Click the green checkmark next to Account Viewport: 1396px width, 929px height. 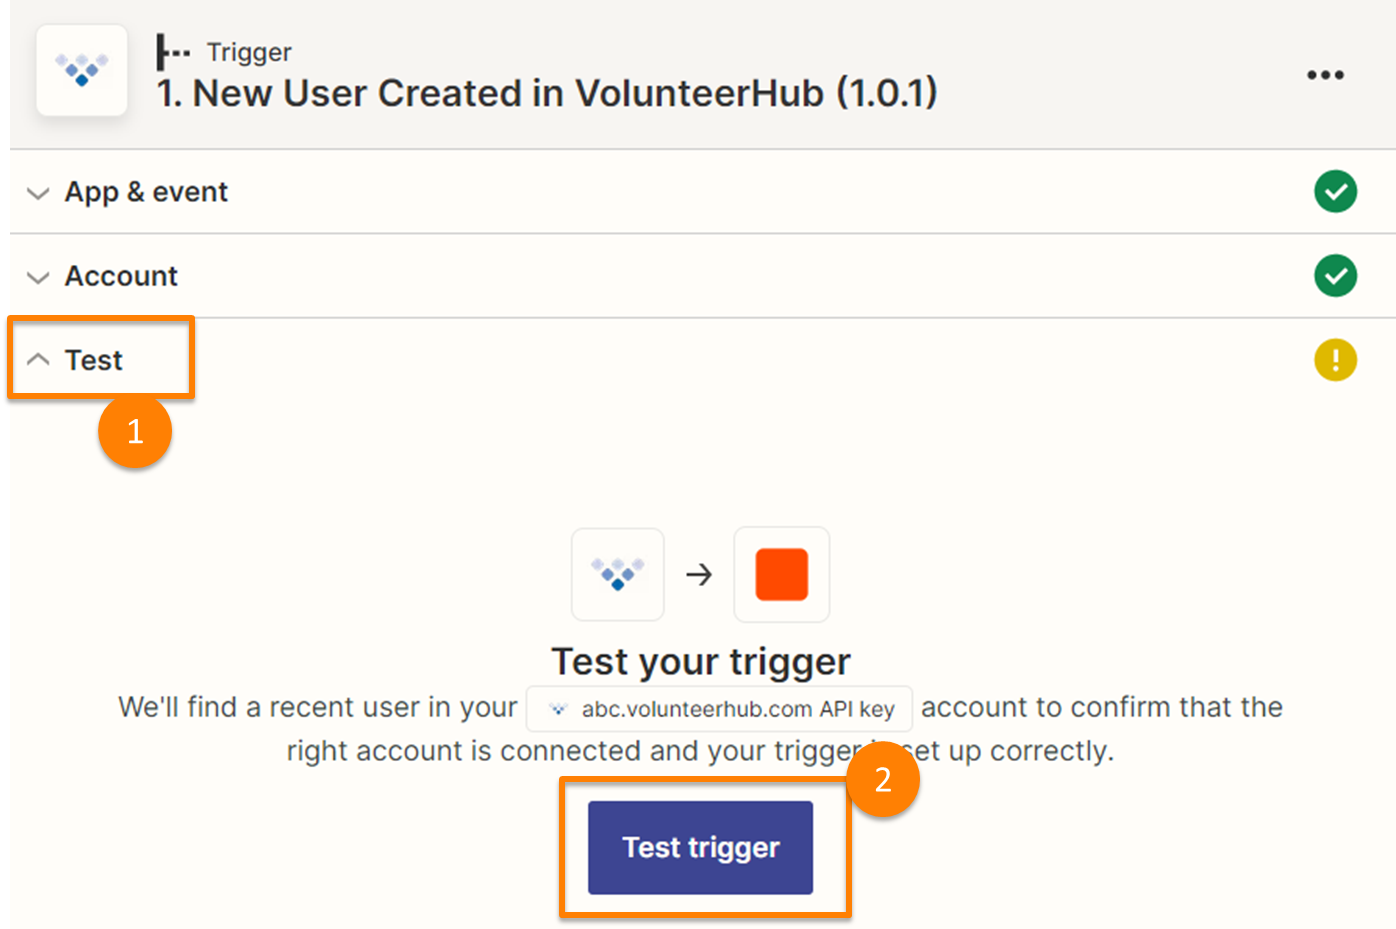pos(1335,276)
